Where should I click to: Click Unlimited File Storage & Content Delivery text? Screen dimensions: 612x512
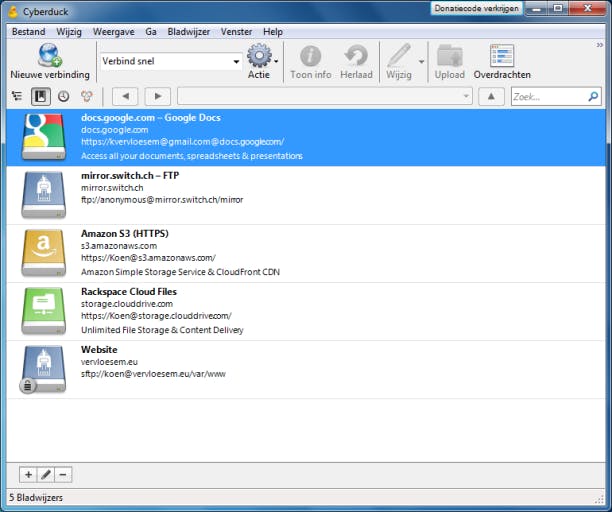click(162, 330)
